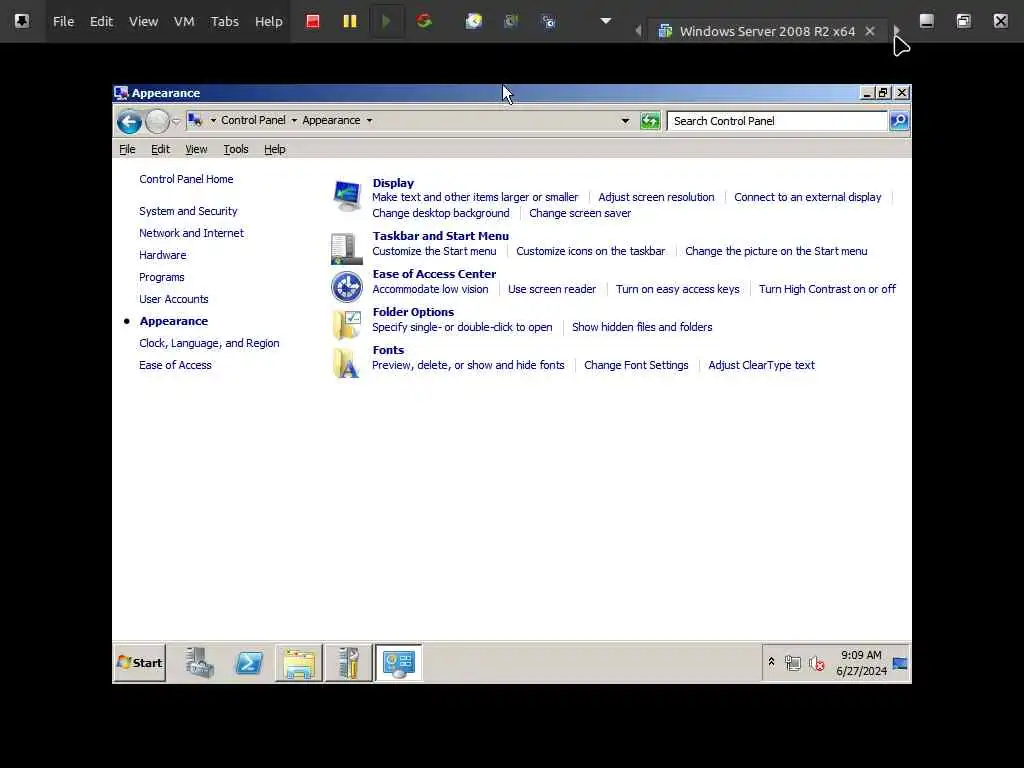Restart the VM using the red-green cycle icon
The image size is (1024, 768).
(x=424, y=22)
